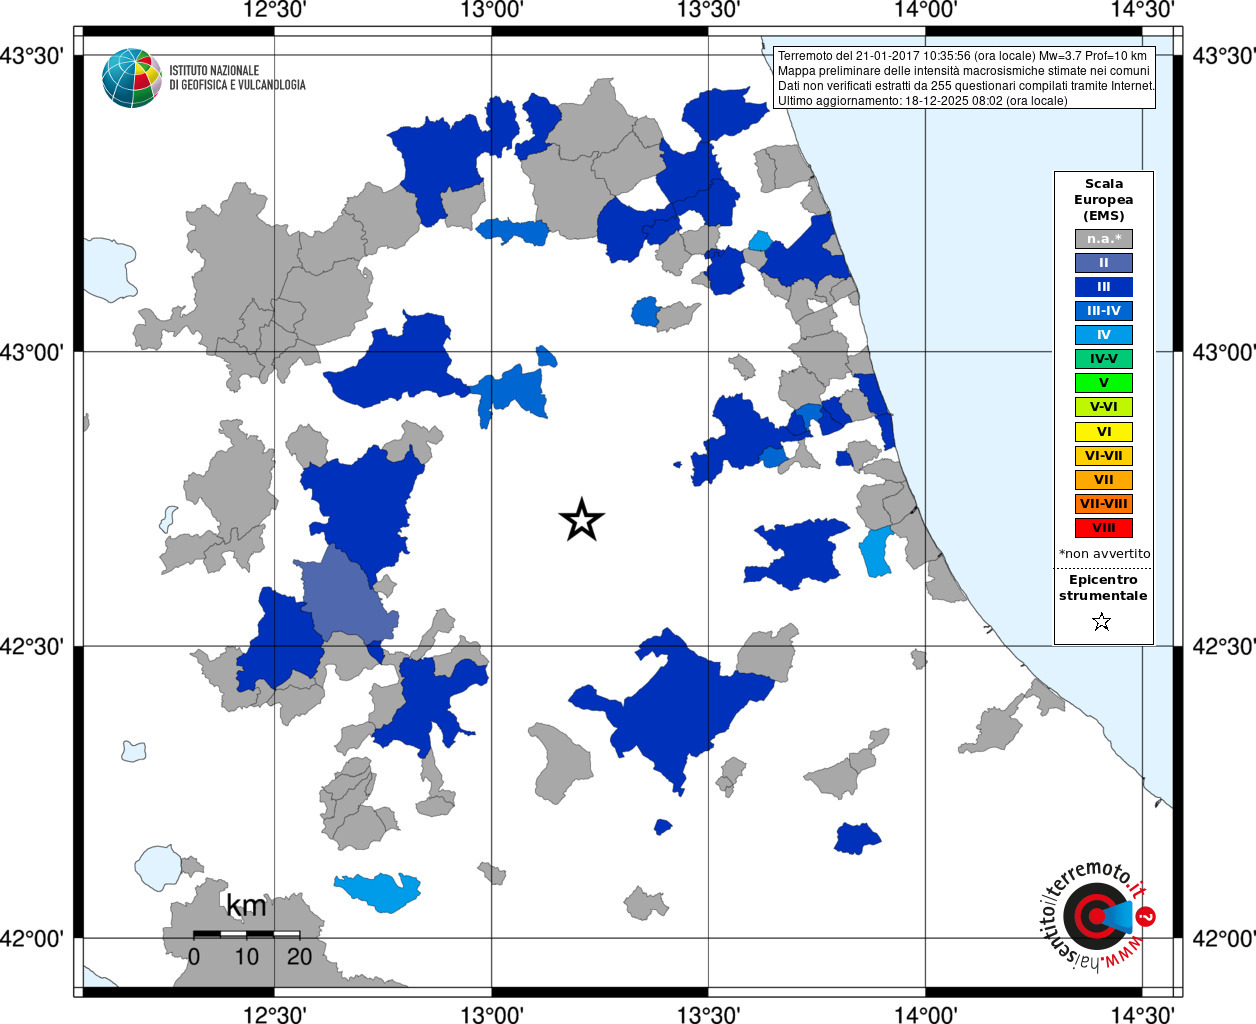Click the IV-V intensity legend swatch
This screenshot has width=1256, height=1024.
click(1104, 359)
